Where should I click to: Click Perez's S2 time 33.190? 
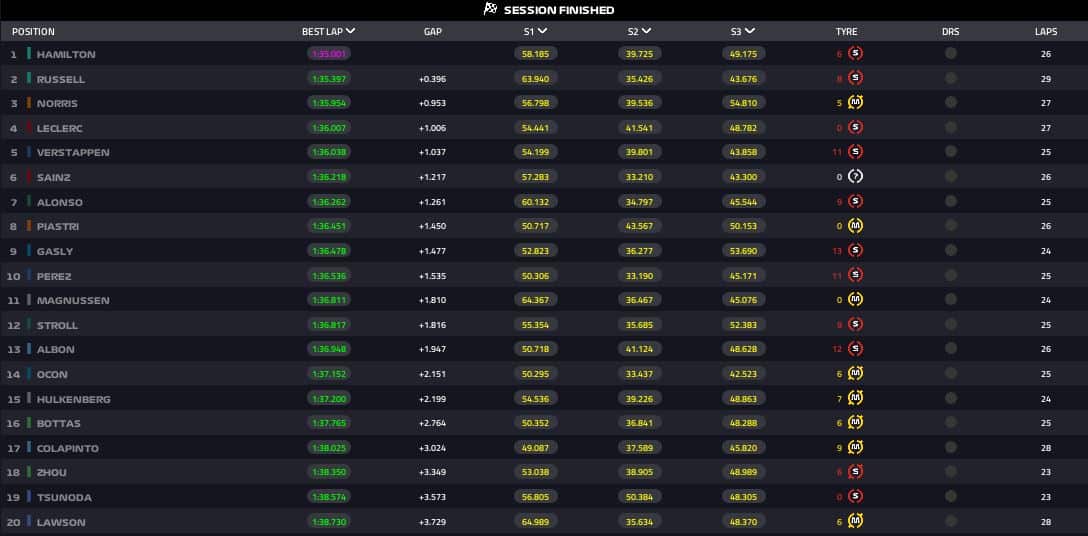640,276
